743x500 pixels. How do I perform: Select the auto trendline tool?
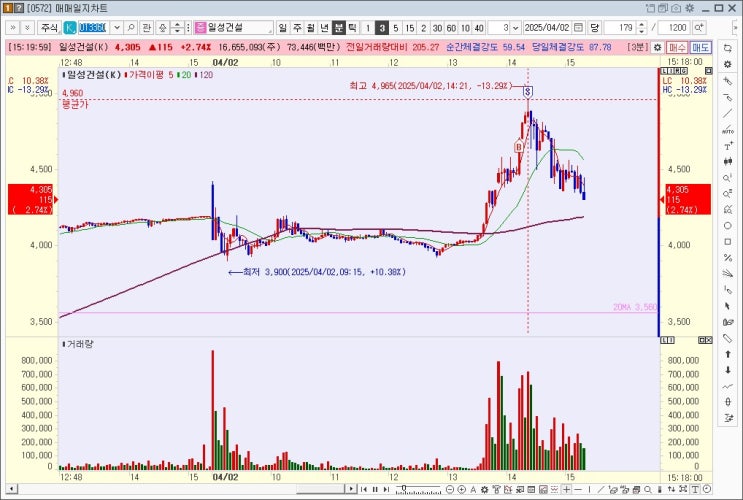728,130
